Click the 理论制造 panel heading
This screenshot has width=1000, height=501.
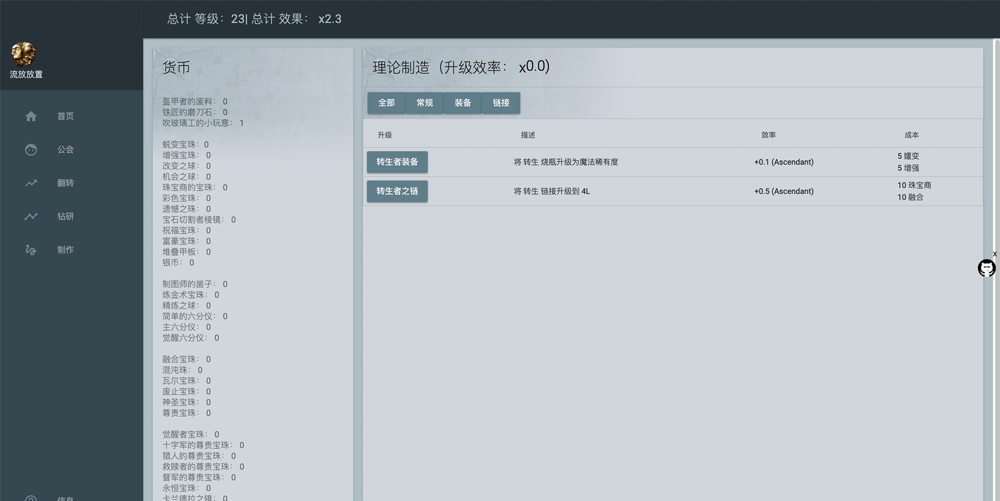coord(461,67)
